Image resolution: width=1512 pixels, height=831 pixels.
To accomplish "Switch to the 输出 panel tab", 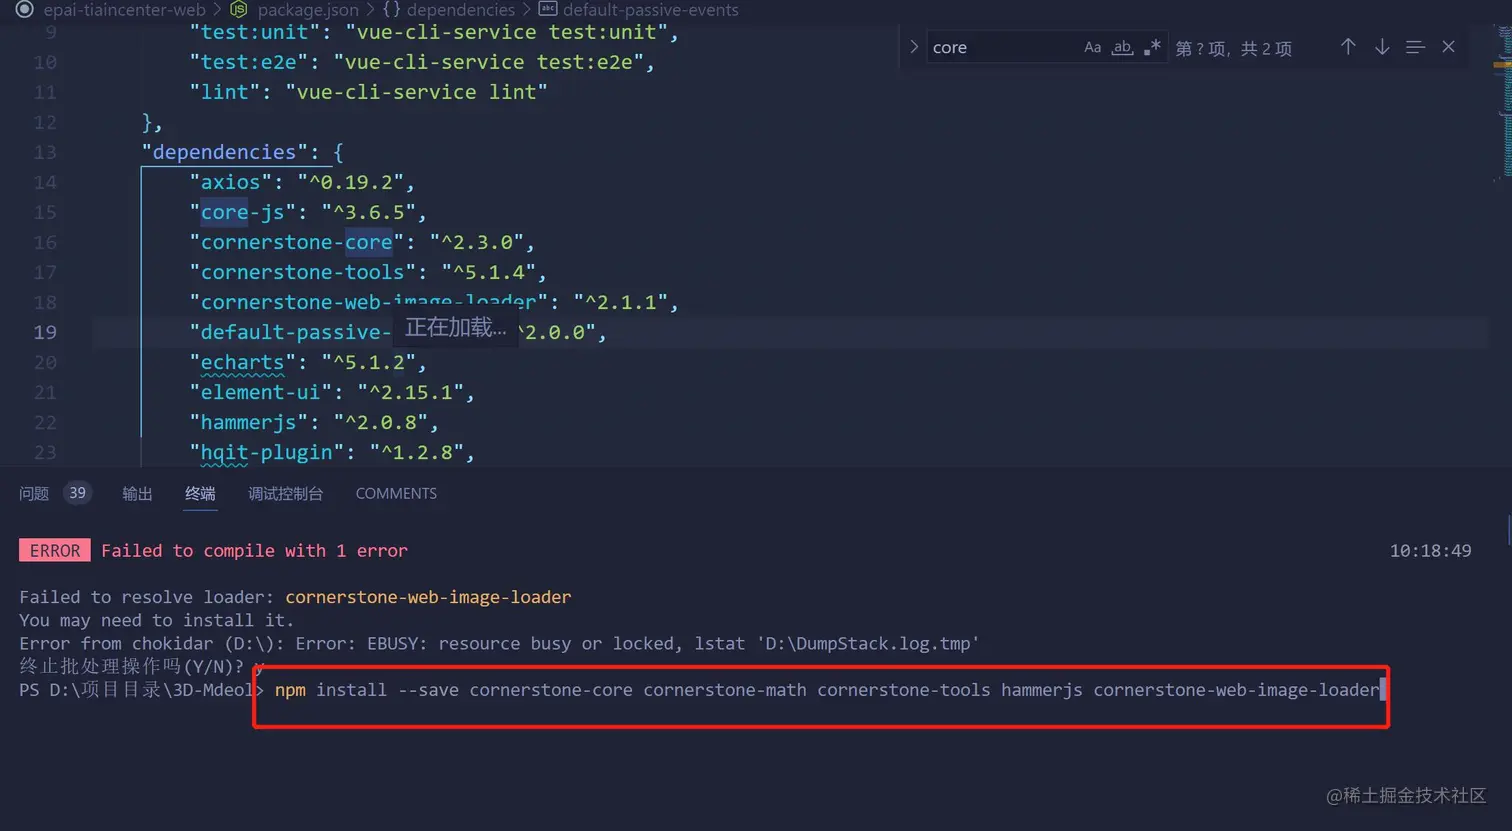I will (137, 493).
